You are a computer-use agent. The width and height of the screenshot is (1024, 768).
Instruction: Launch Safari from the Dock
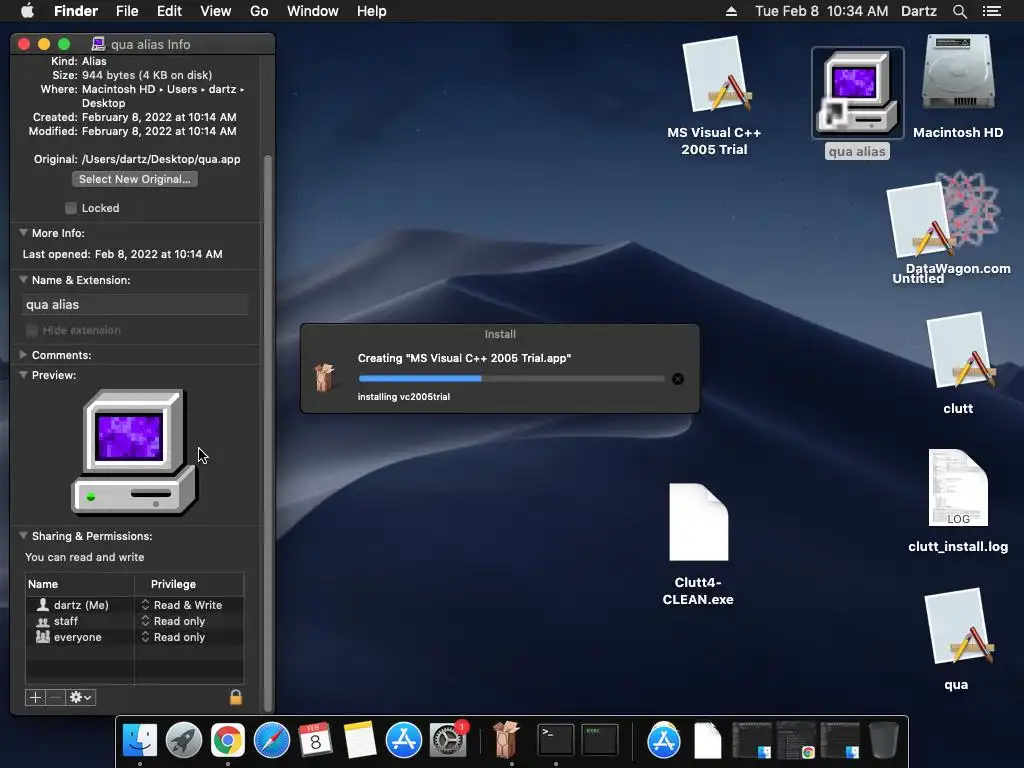coord(272,740)
